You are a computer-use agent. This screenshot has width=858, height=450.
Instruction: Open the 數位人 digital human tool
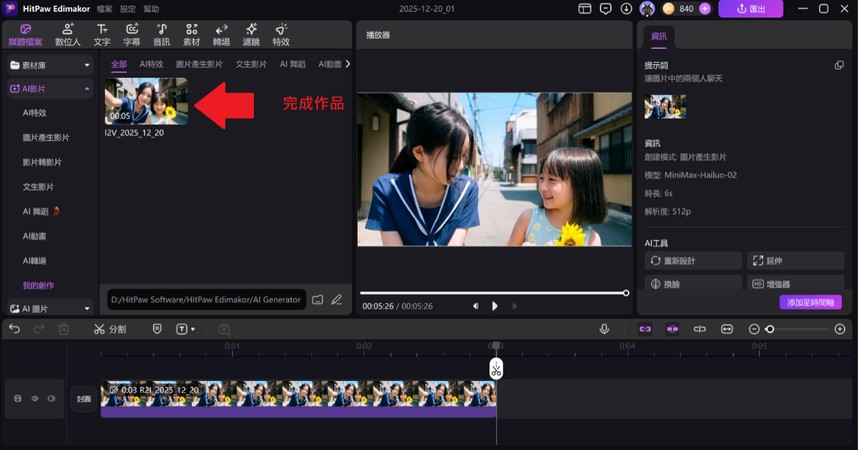tap(68, 35)
